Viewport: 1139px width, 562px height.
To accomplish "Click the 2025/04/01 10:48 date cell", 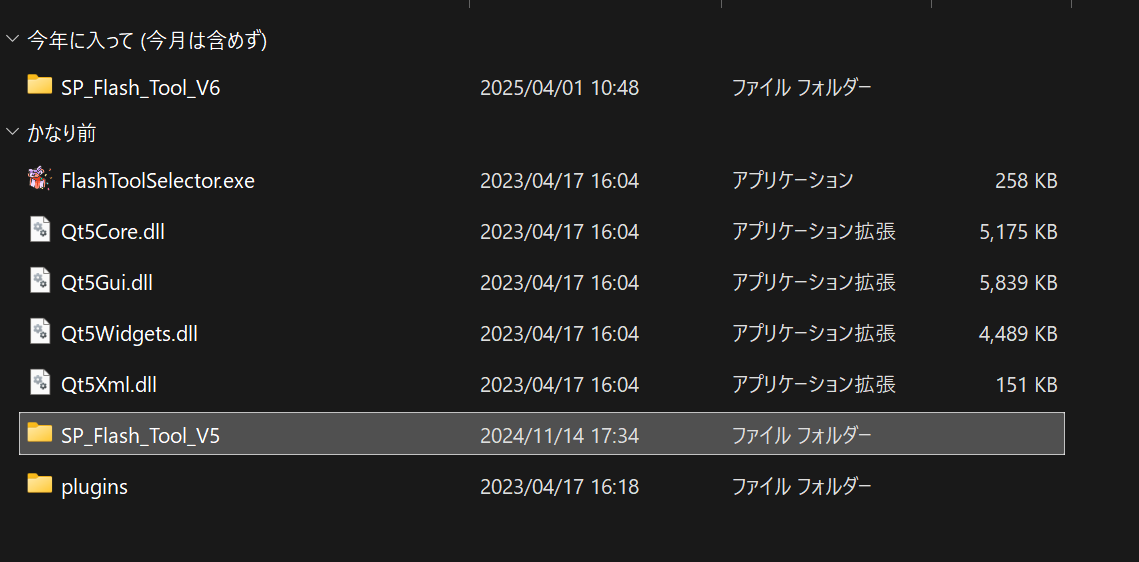I will (559, 88).
